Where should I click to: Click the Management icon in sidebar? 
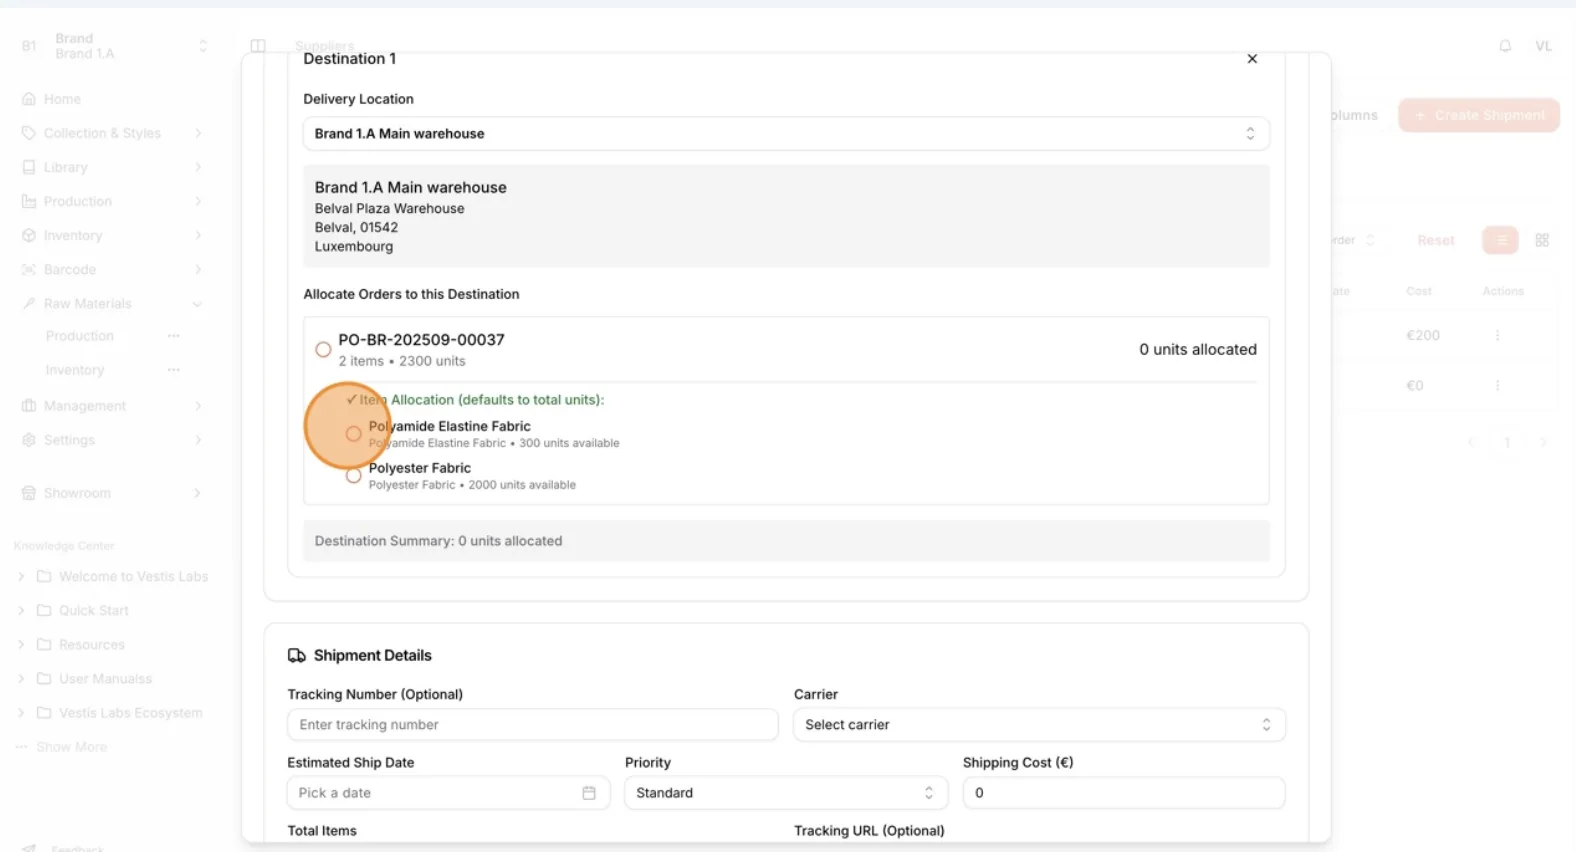(x=29, y=406)
